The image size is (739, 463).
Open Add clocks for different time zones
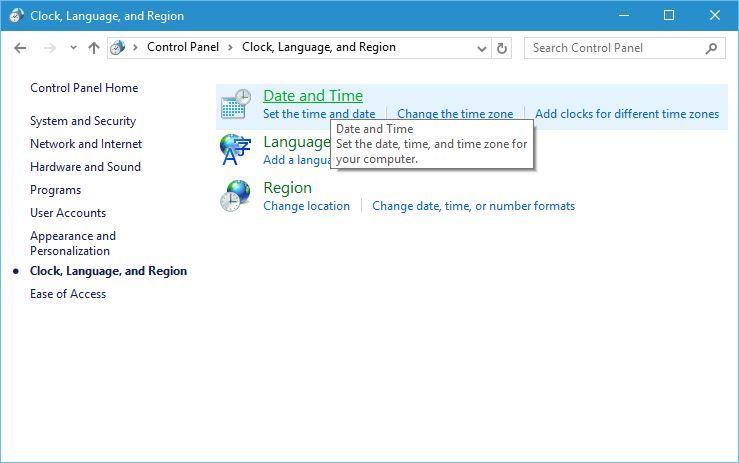click(x=627, y=114)
